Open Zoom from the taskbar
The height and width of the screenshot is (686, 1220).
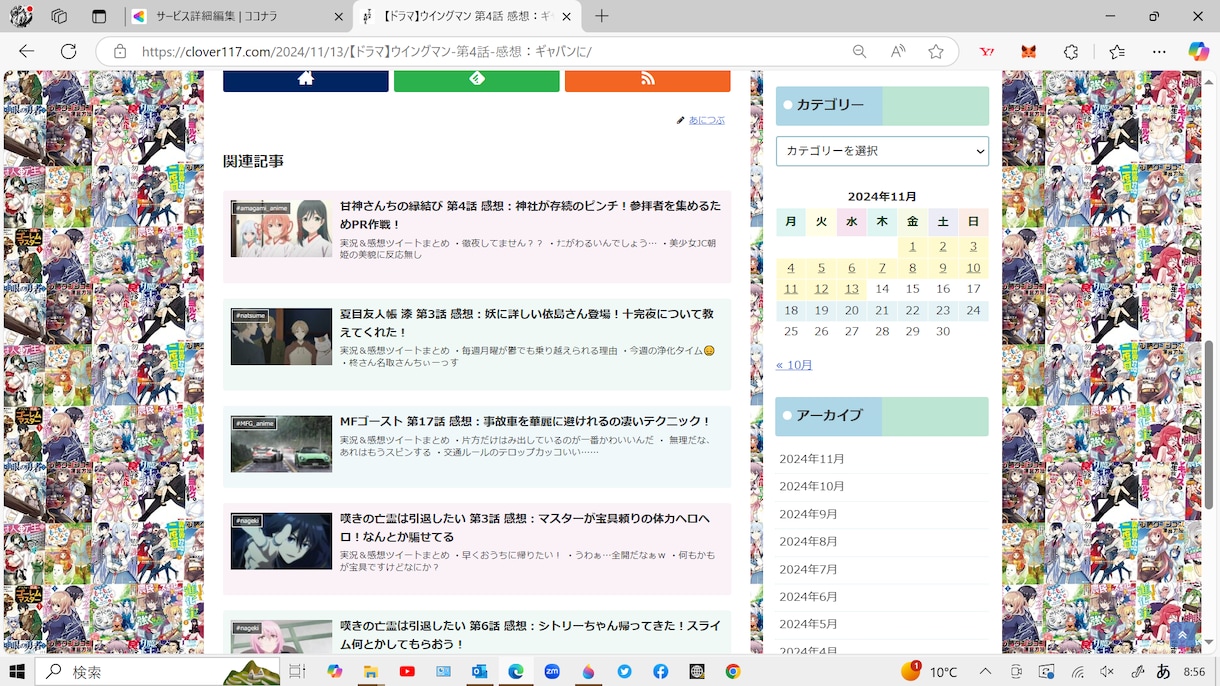tap(552, 671)
